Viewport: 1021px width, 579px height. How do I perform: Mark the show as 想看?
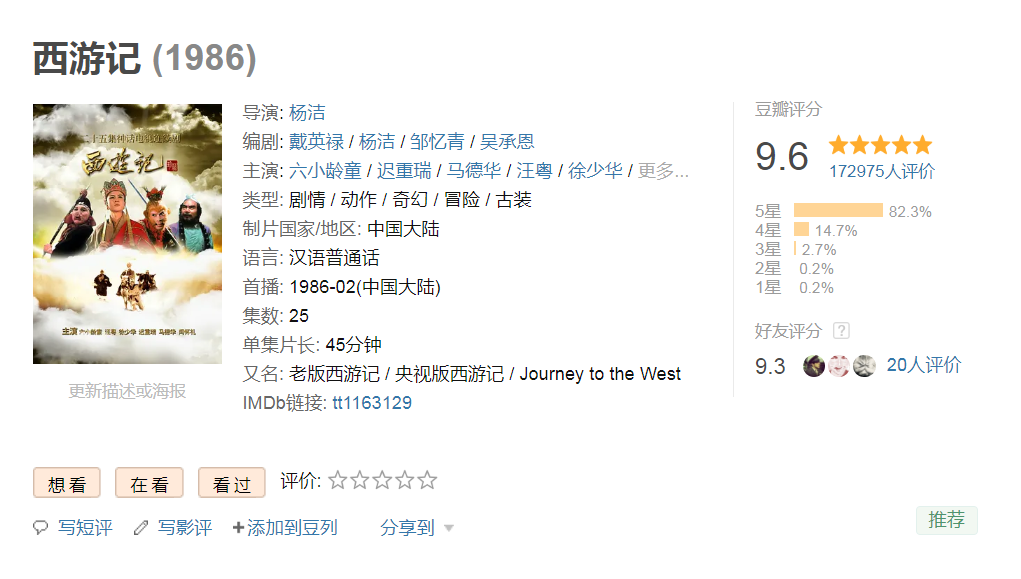(x=67, y=483)
